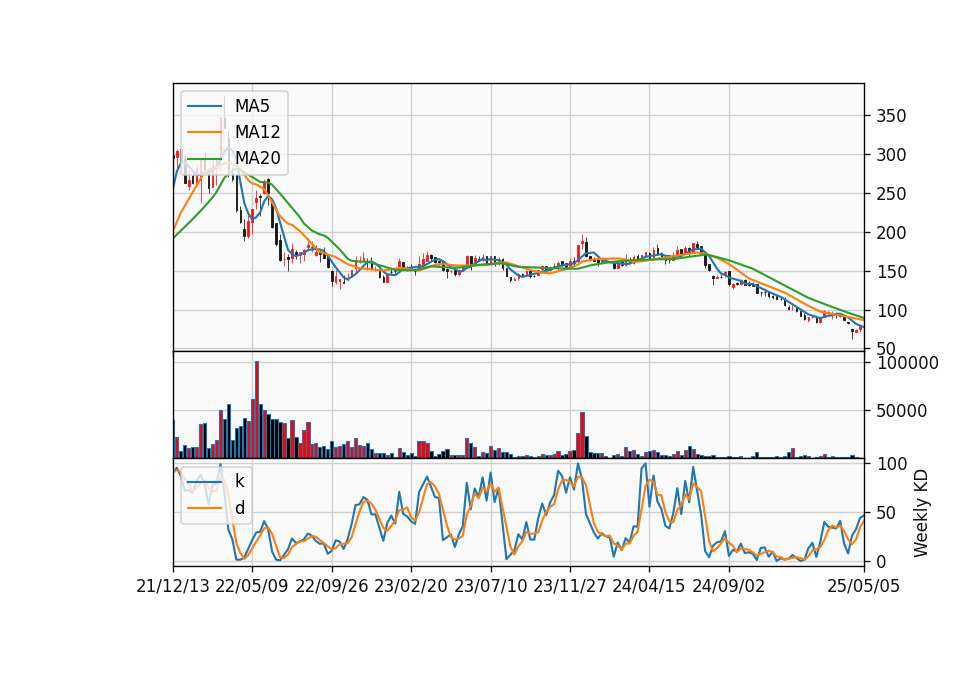Click the 0 tick on KD axis

(x=882, y=561)
